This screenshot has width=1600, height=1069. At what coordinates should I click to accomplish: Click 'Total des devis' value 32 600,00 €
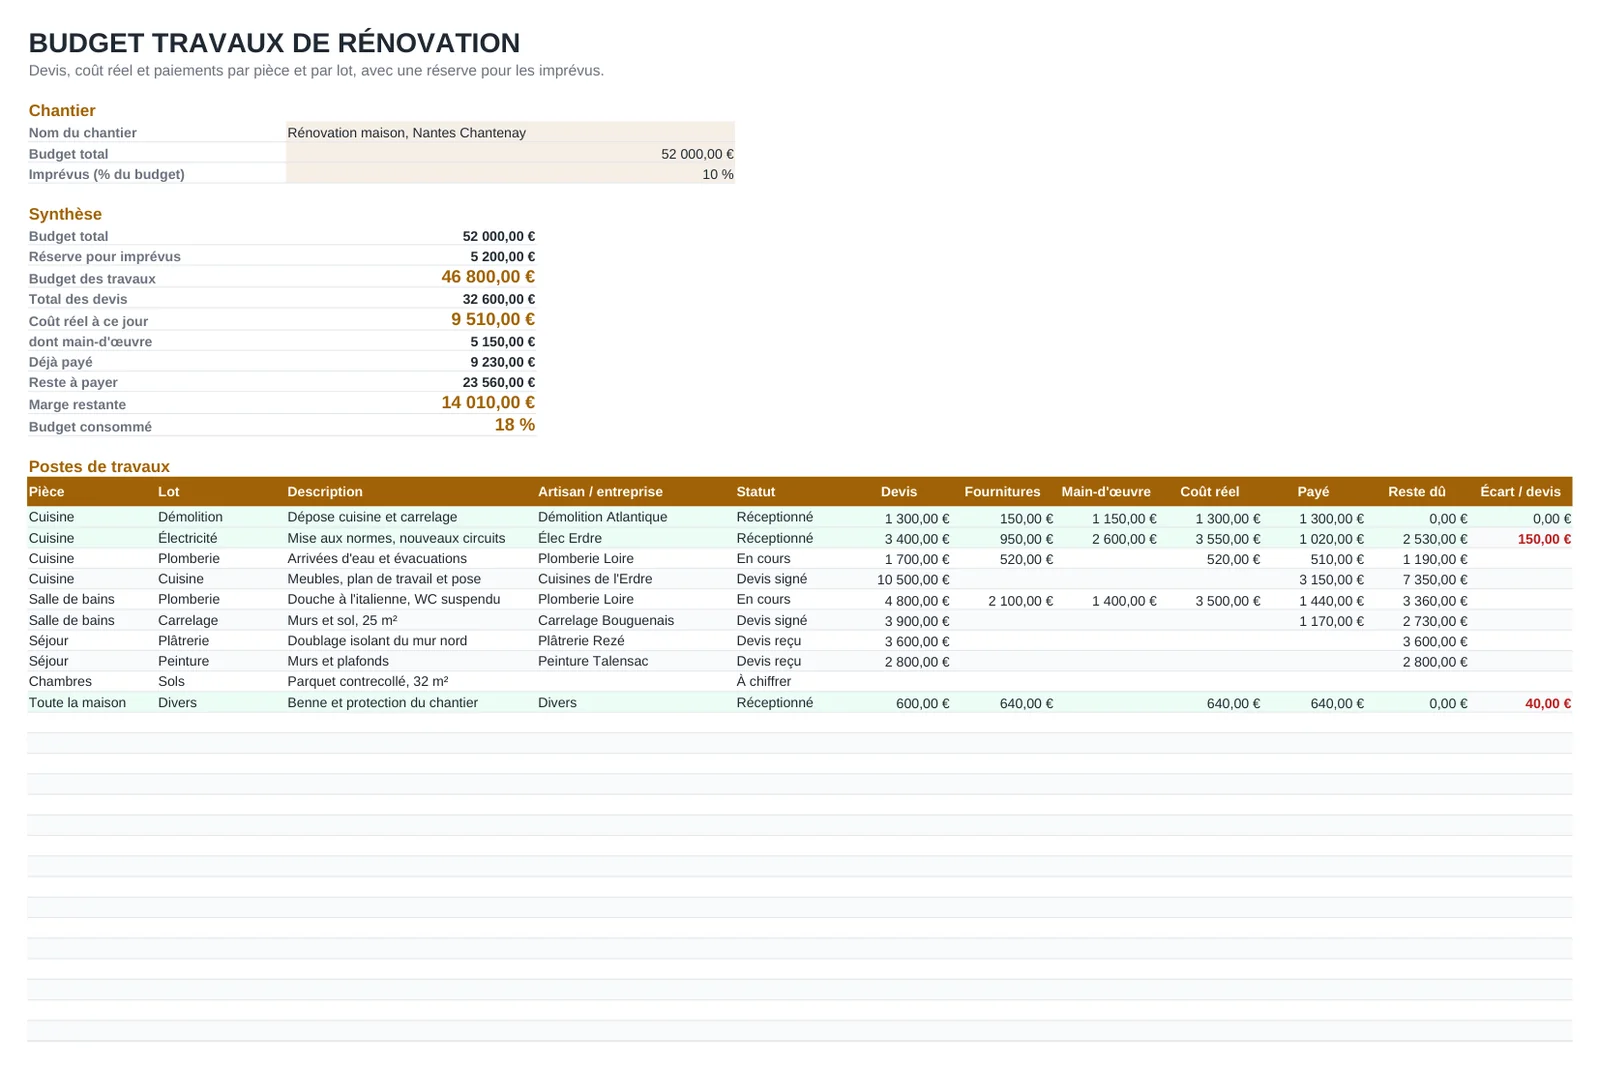tap(498, 299)
